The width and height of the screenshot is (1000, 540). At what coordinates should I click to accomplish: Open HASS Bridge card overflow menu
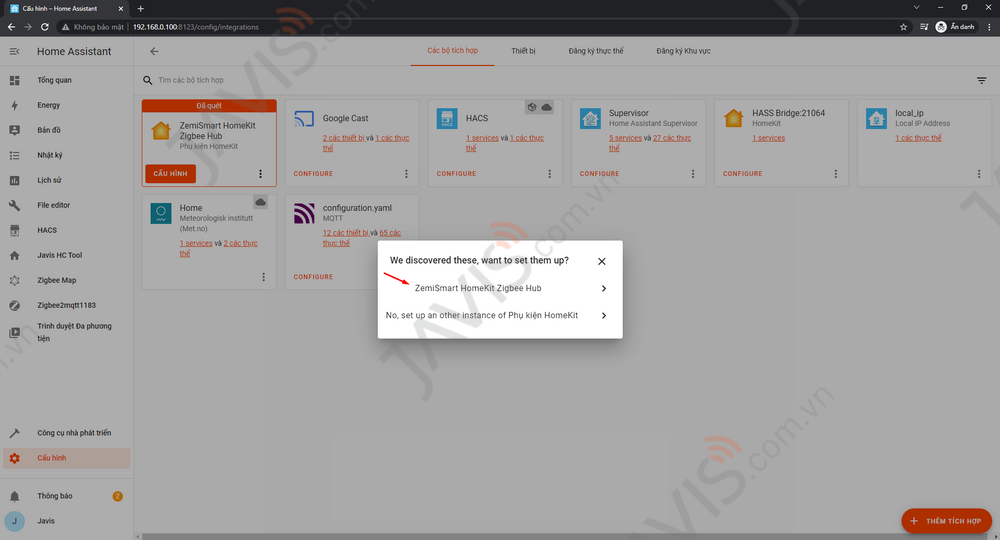click(836, 174)
